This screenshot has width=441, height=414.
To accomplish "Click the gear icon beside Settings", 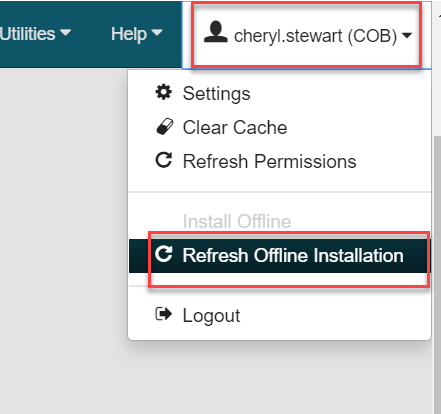I will click(164, 92).
